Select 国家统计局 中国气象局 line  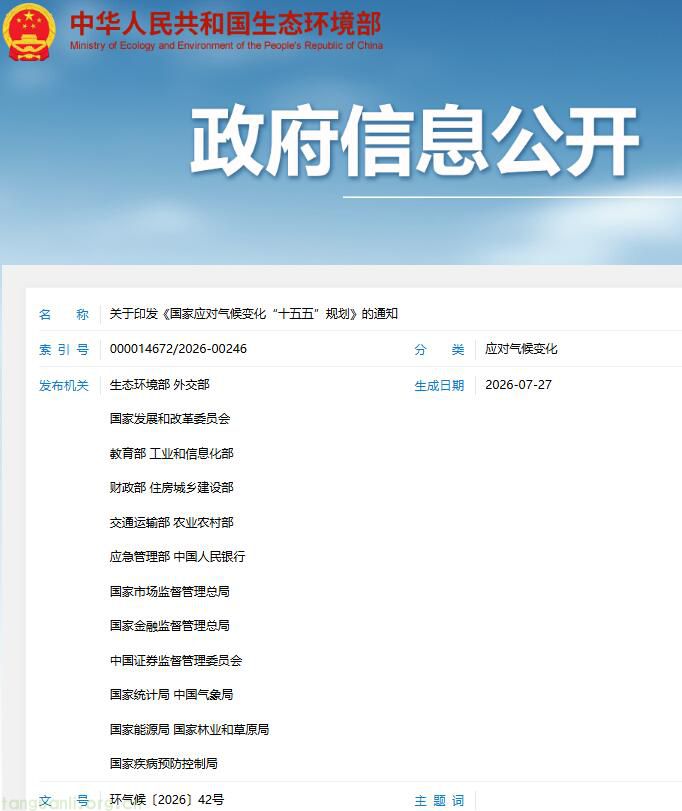[172, 695]
